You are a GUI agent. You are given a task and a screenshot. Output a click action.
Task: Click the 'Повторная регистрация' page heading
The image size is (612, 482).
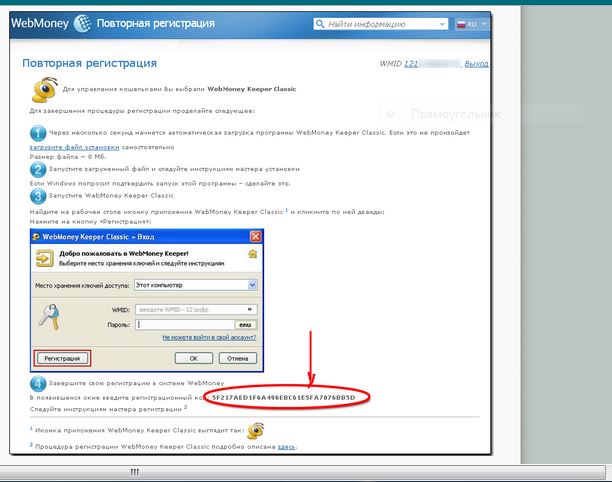pos(89,63)
